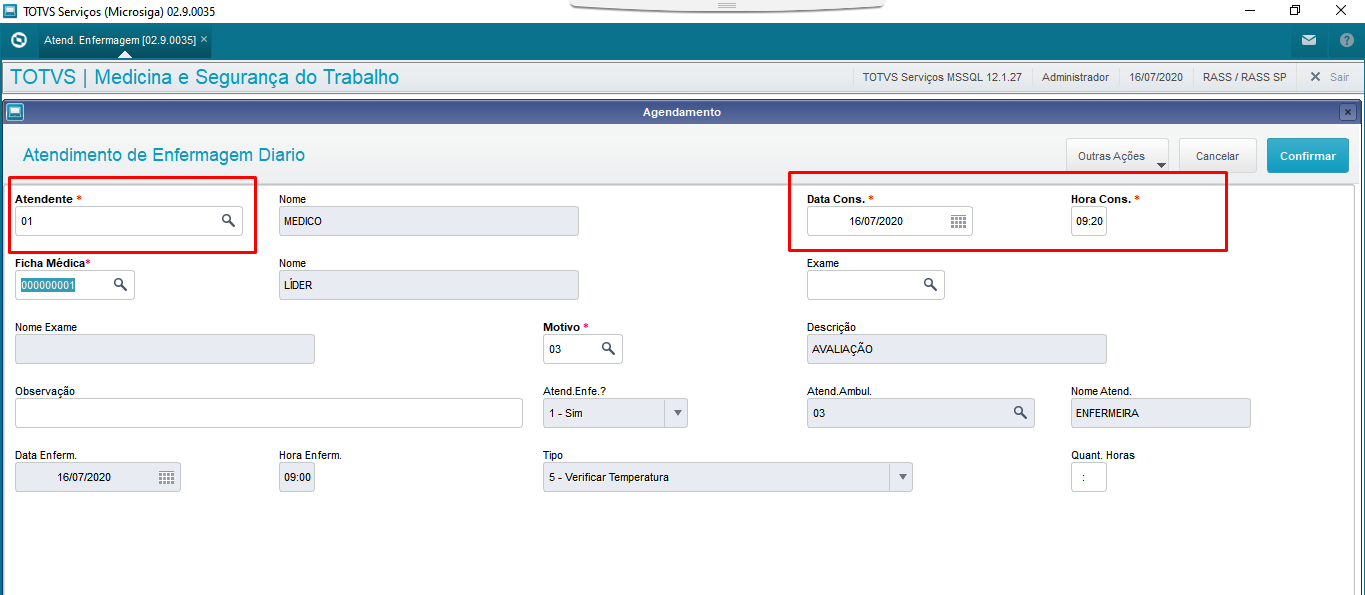Click the Sair button
Viewport: 1365px width, 595px height.
tap(1330, 77)
